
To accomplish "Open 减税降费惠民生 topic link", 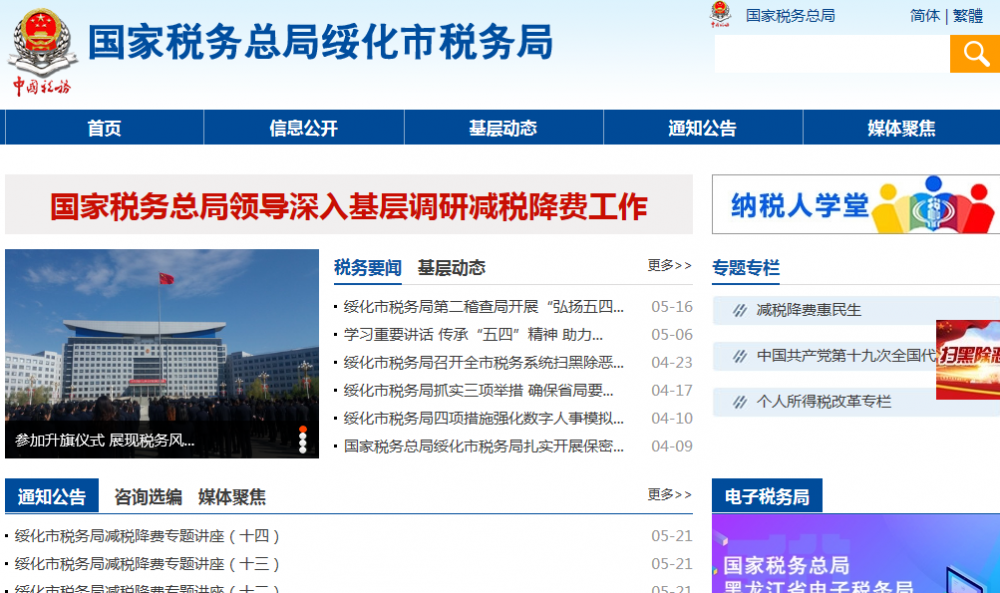I will tap(808, 310).
